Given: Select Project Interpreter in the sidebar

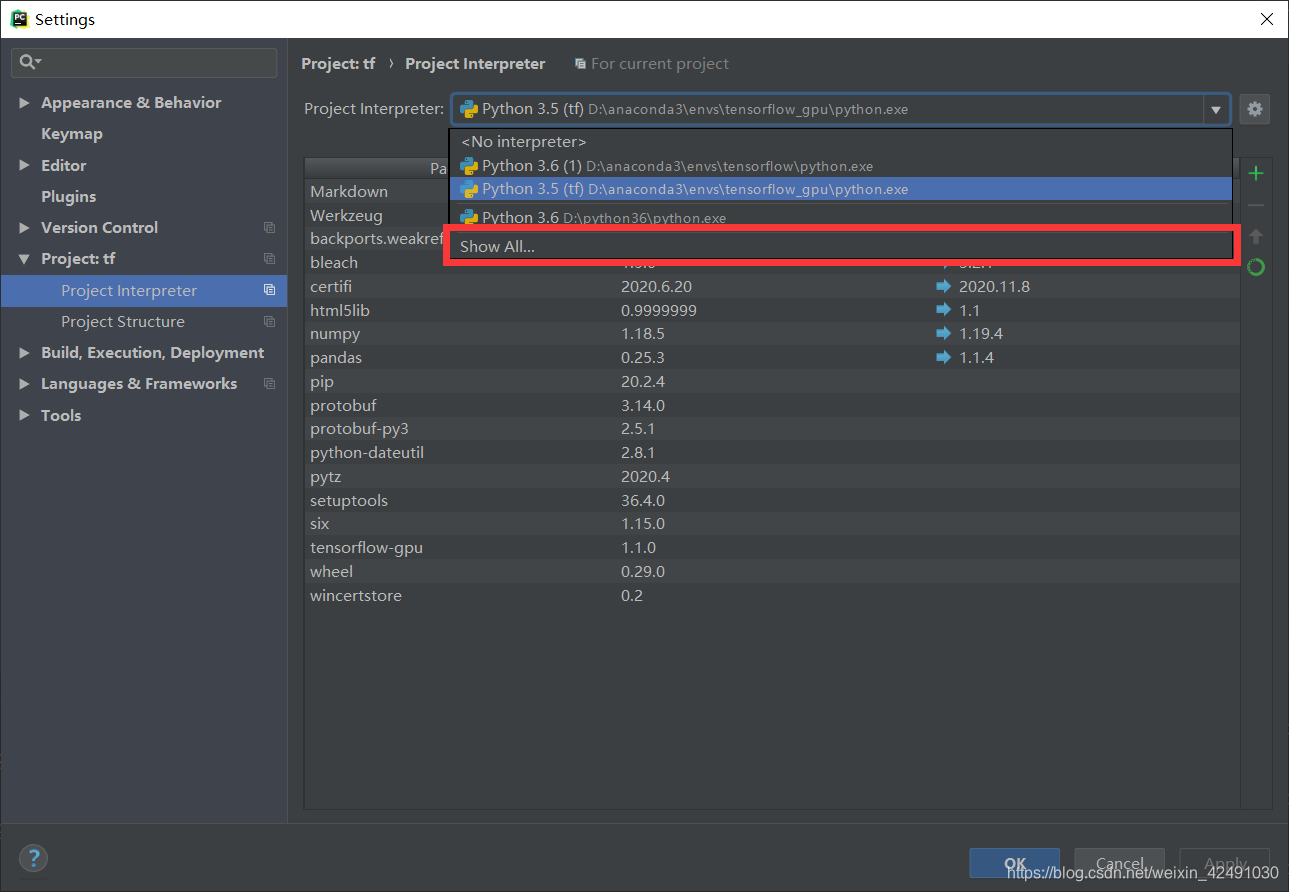Looking at the screenshot, I should (144, 290).
